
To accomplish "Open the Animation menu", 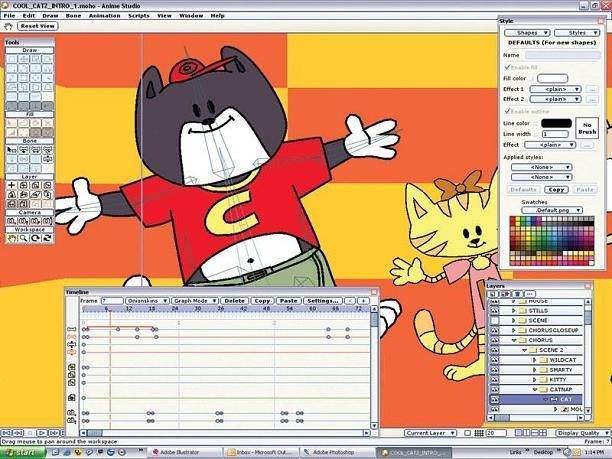I will 105,16.
